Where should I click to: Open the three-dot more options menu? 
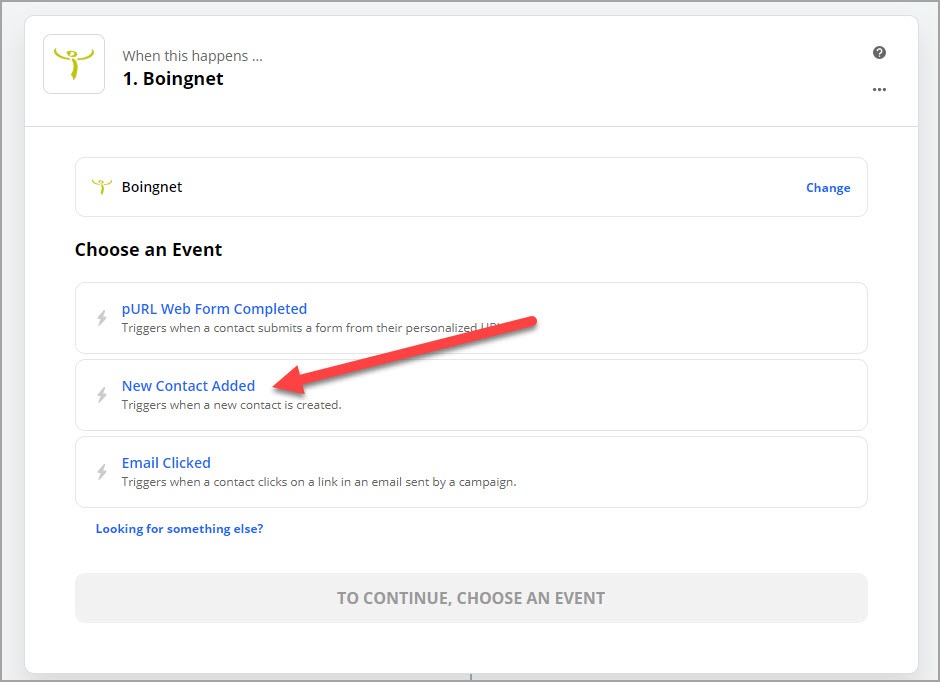click(879, 89)
